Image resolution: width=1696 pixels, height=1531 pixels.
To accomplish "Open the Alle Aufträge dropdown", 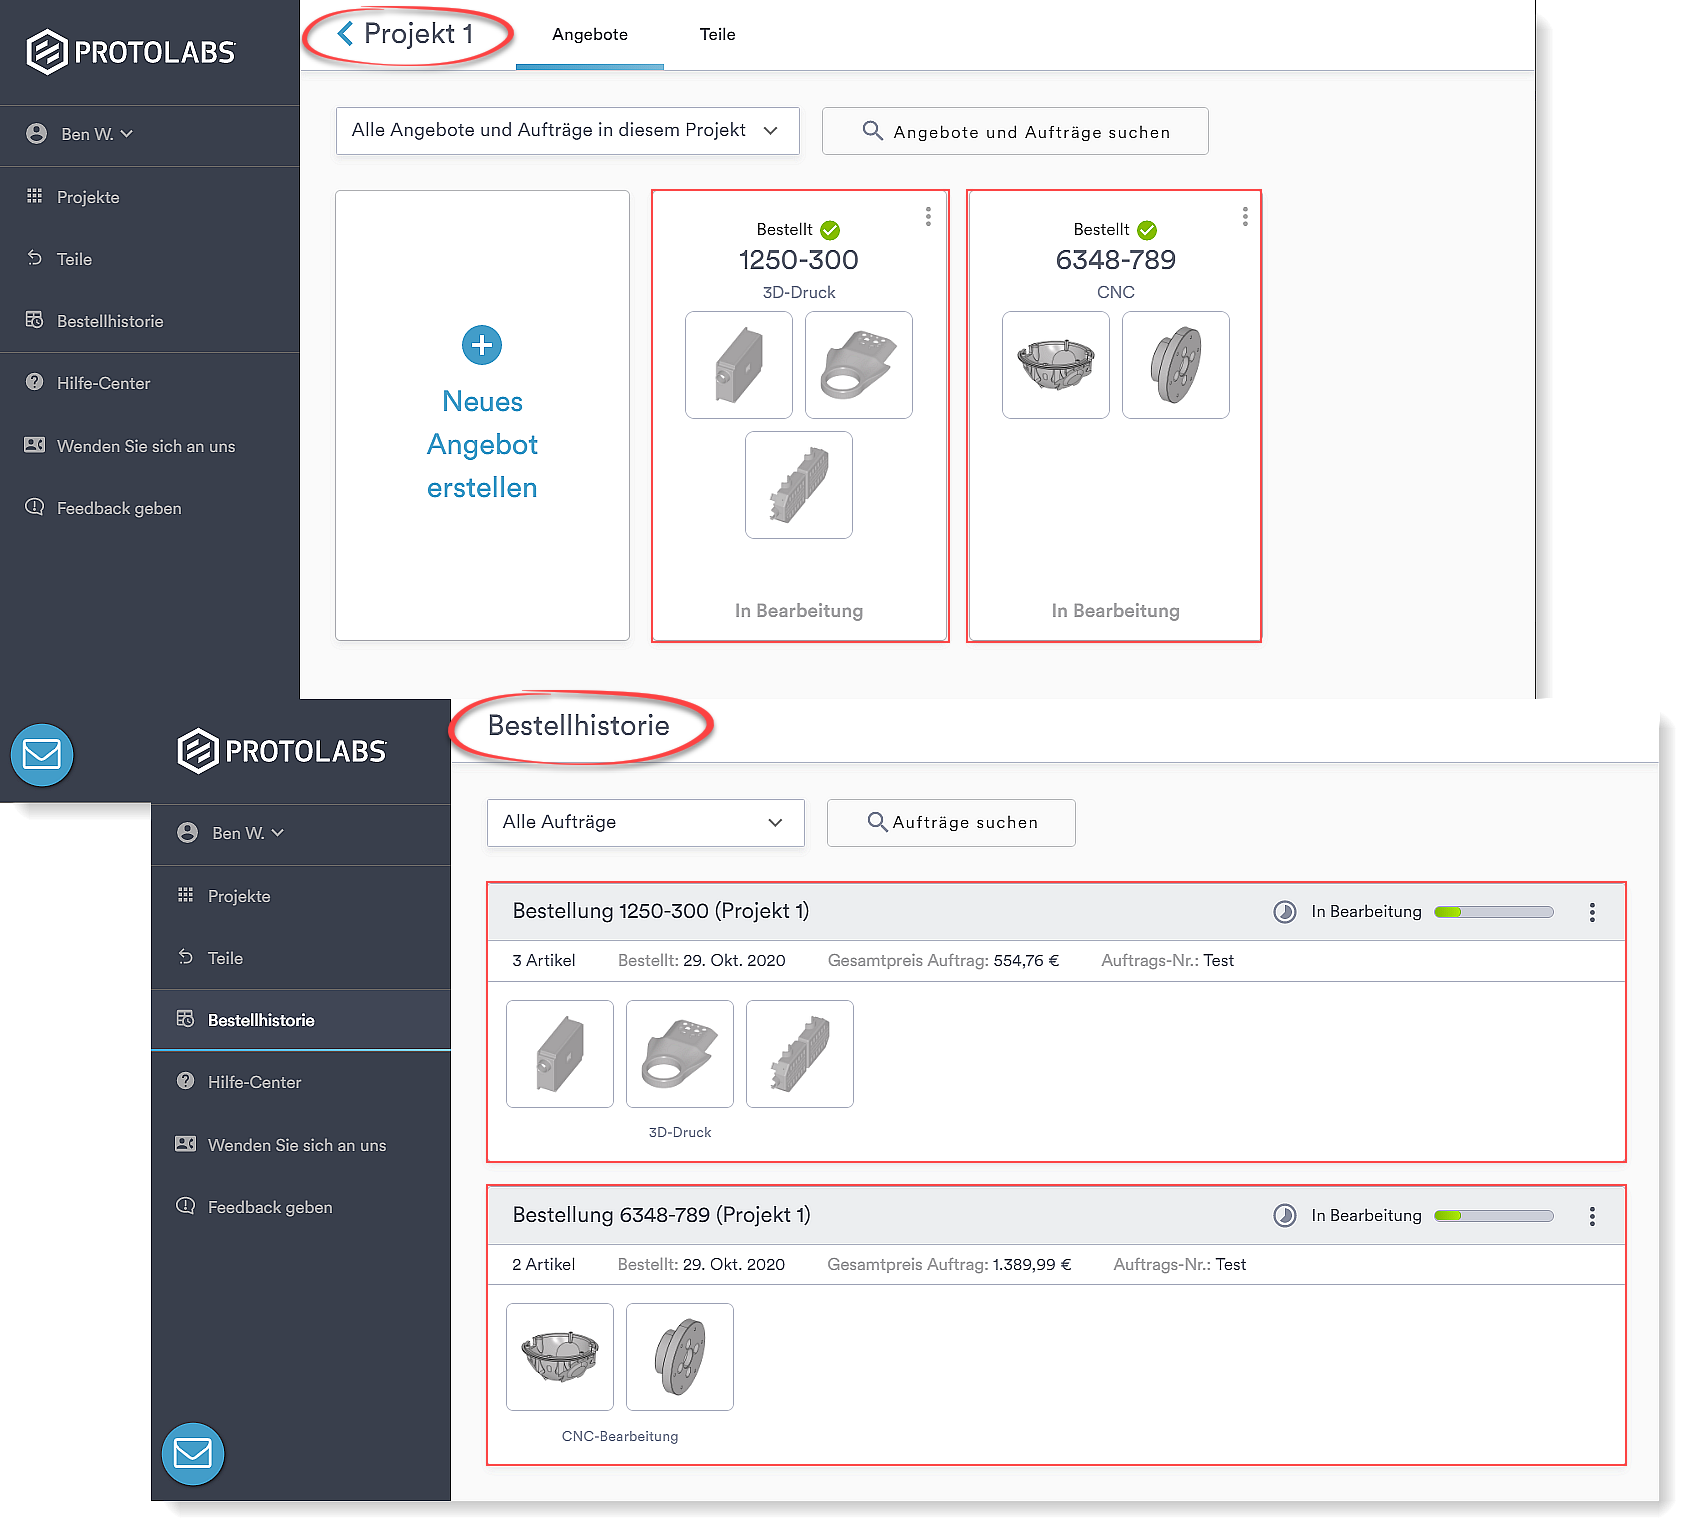I will [x=645, y=822].
